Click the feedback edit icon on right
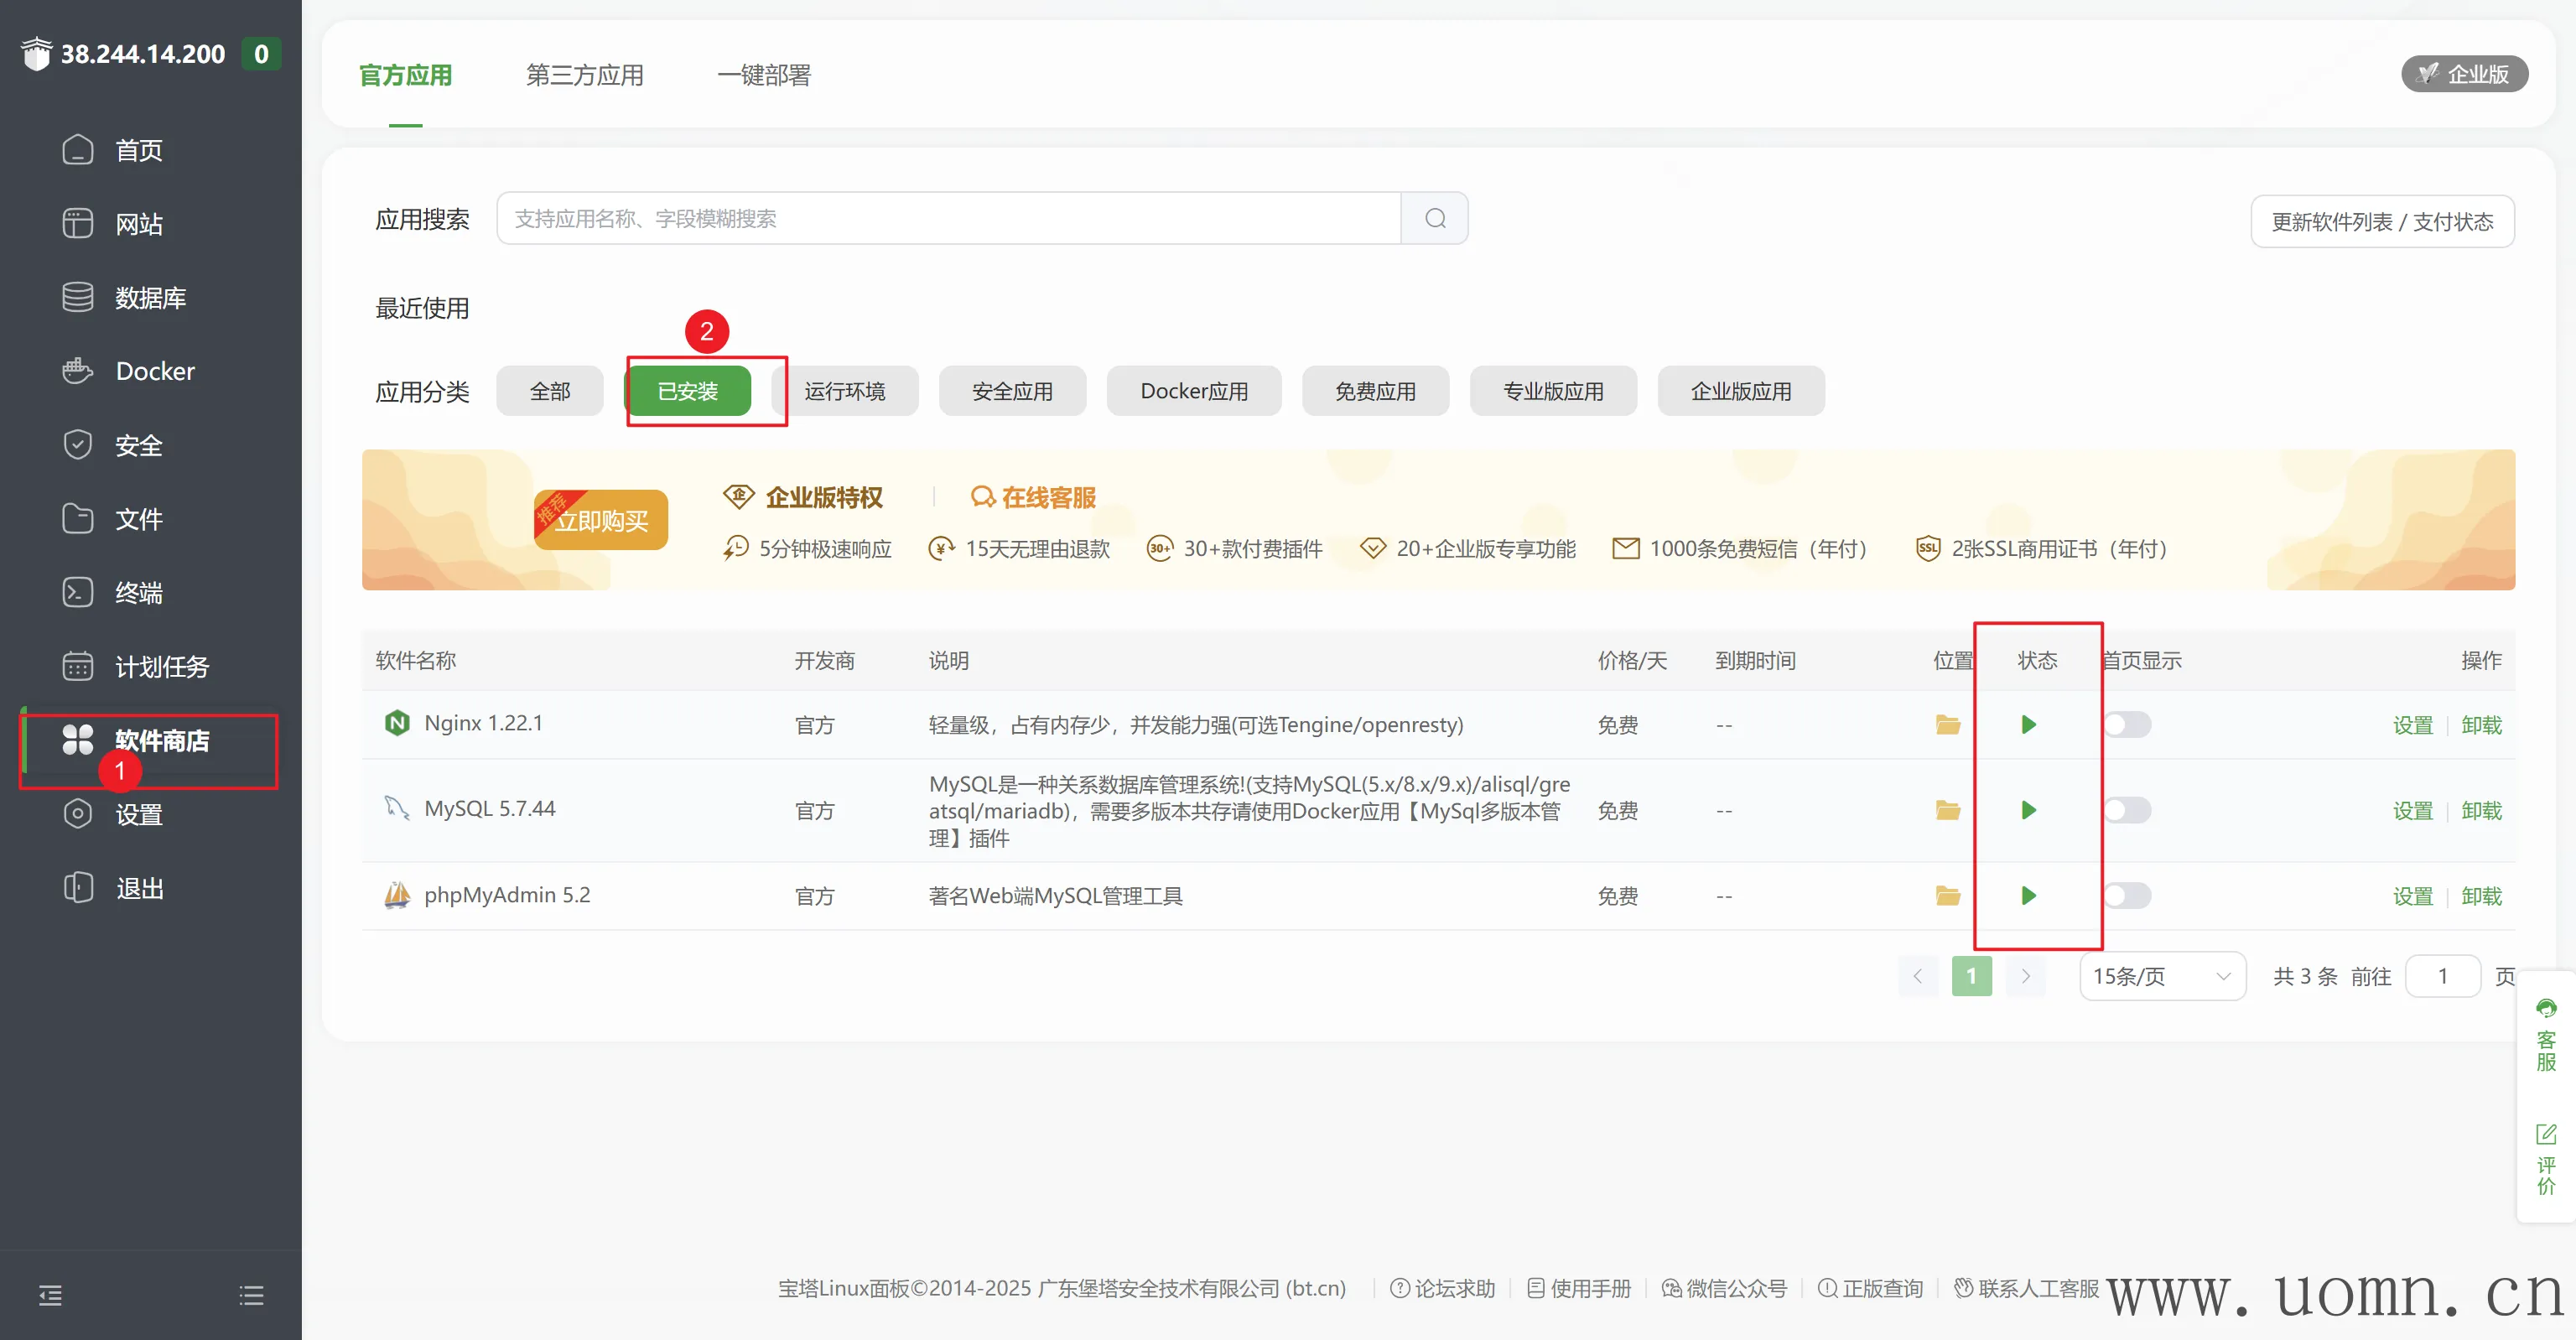Screen dimensions: 2576x1340 (x=2546, y=1134)
